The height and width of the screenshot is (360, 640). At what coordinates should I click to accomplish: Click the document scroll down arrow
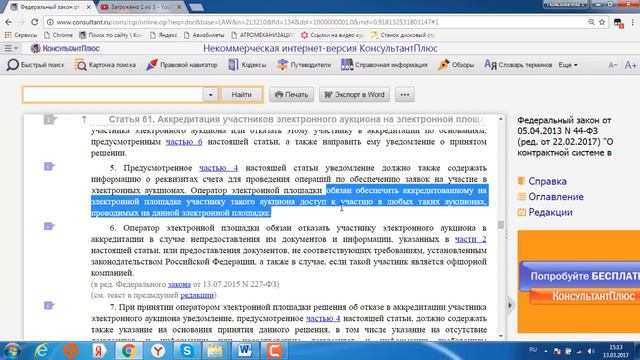tap(501, 336)
